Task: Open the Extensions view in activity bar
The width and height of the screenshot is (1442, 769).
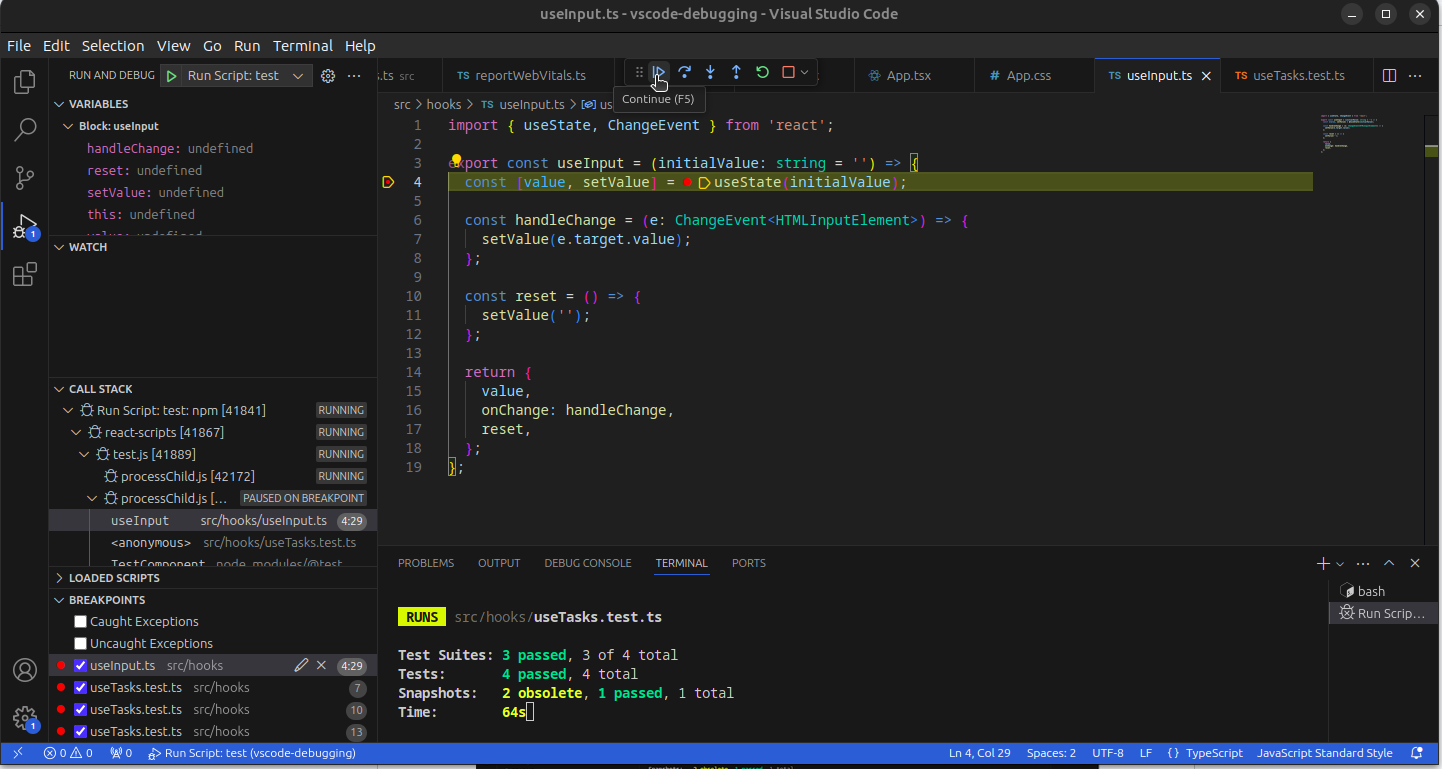Action: pyautogui.click(x=25, y=274)
